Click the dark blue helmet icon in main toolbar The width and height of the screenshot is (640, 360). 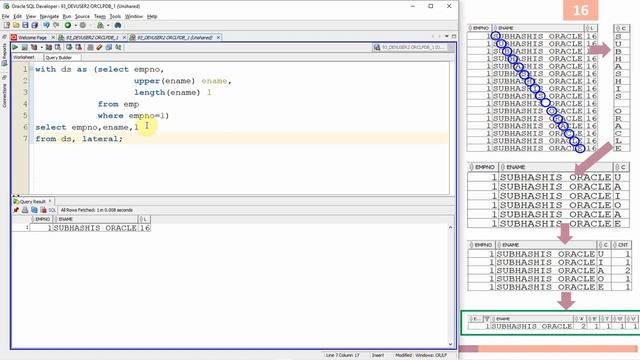tap(118, 25)
